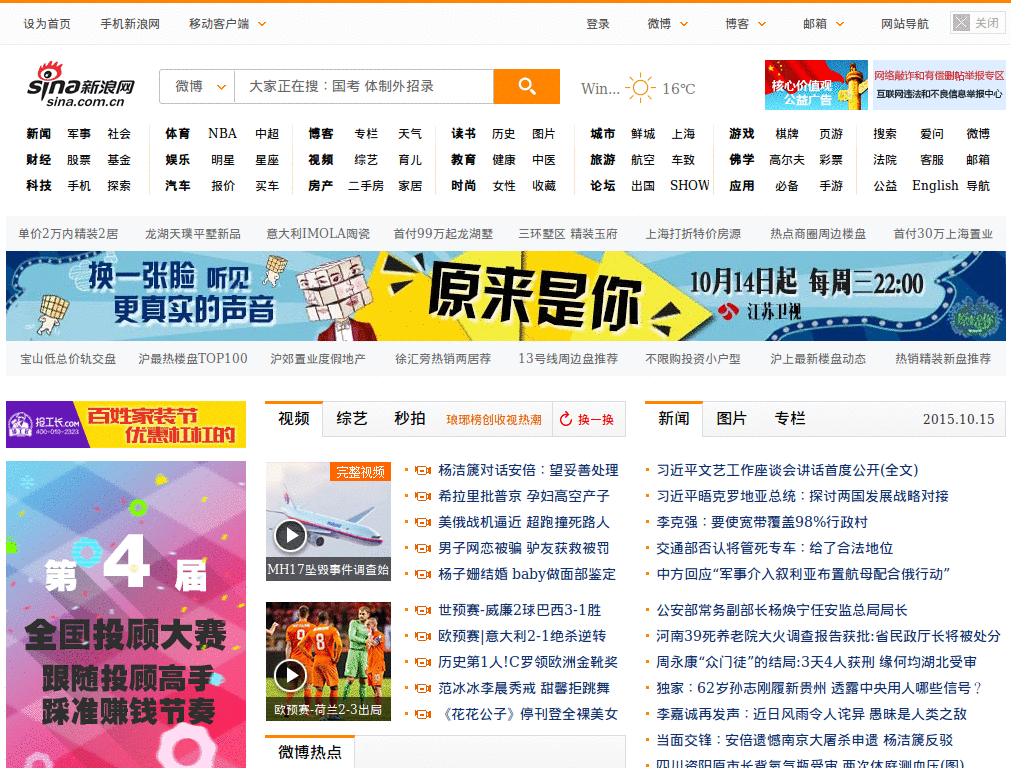Open the 核心价值观 公益广告 banner
1024x768 pixels.
[816, 85]
